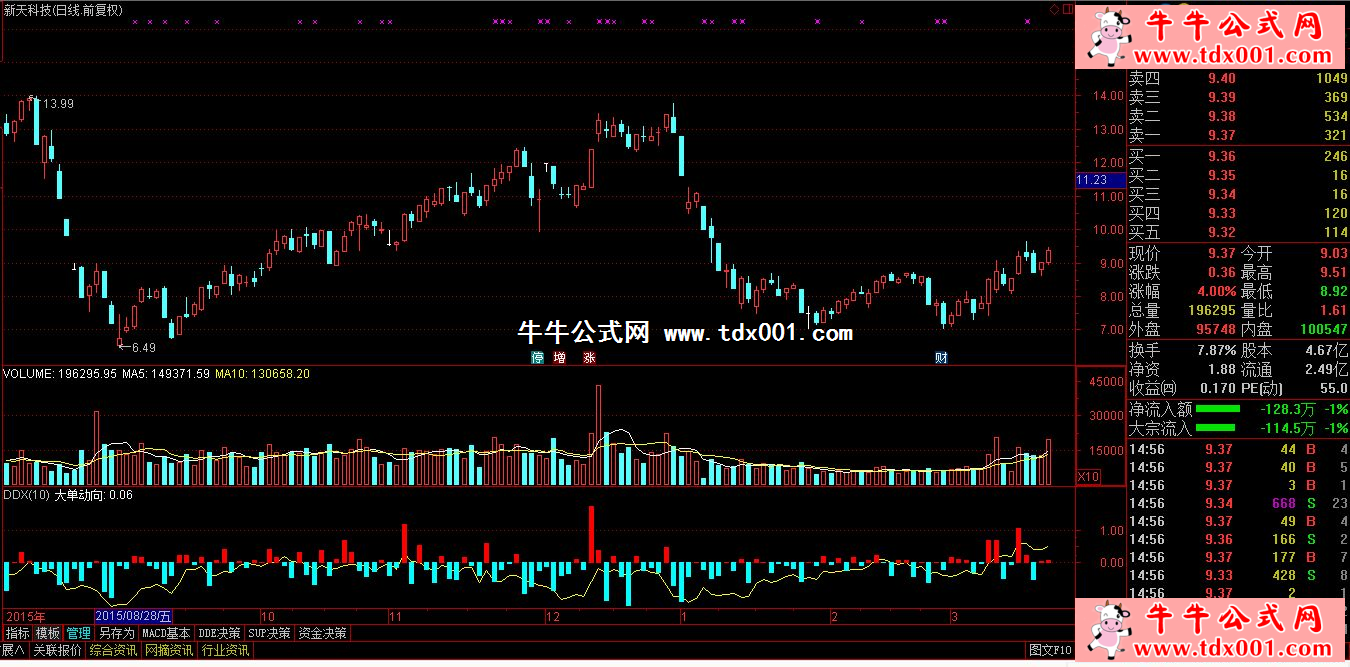Screen dimensions: 1350x667
Task: Switch to the 资金决策 template
Action: point(323,633)
